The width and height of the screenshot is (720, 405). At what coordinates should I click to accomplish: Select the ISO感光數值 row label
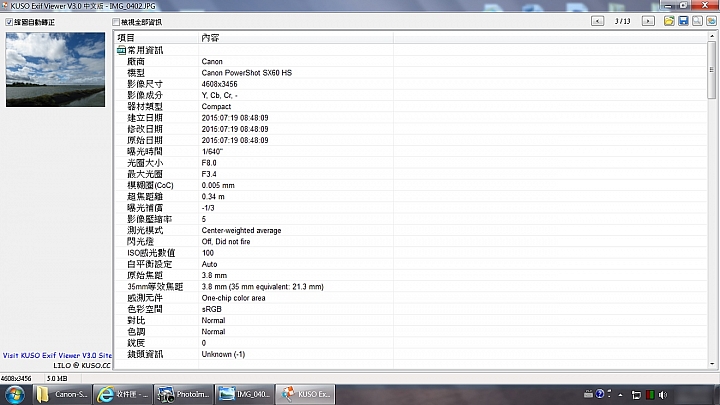click(x=151, y=253)
